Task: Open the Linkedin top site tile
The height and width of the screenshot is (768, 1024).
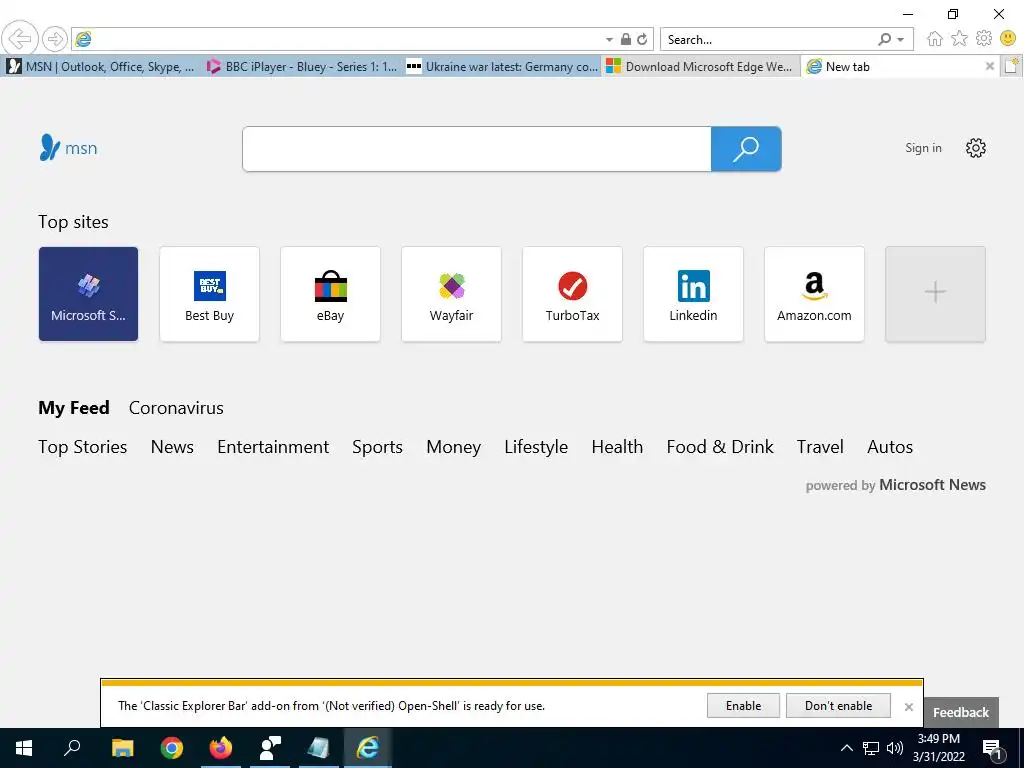Action: [693, 294]
